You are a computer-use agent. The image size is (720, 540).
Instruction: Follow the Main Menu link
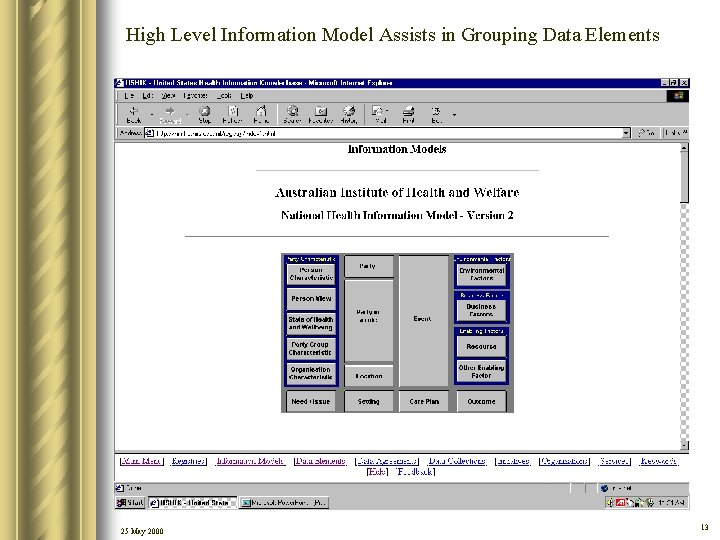tap(141, 461)
